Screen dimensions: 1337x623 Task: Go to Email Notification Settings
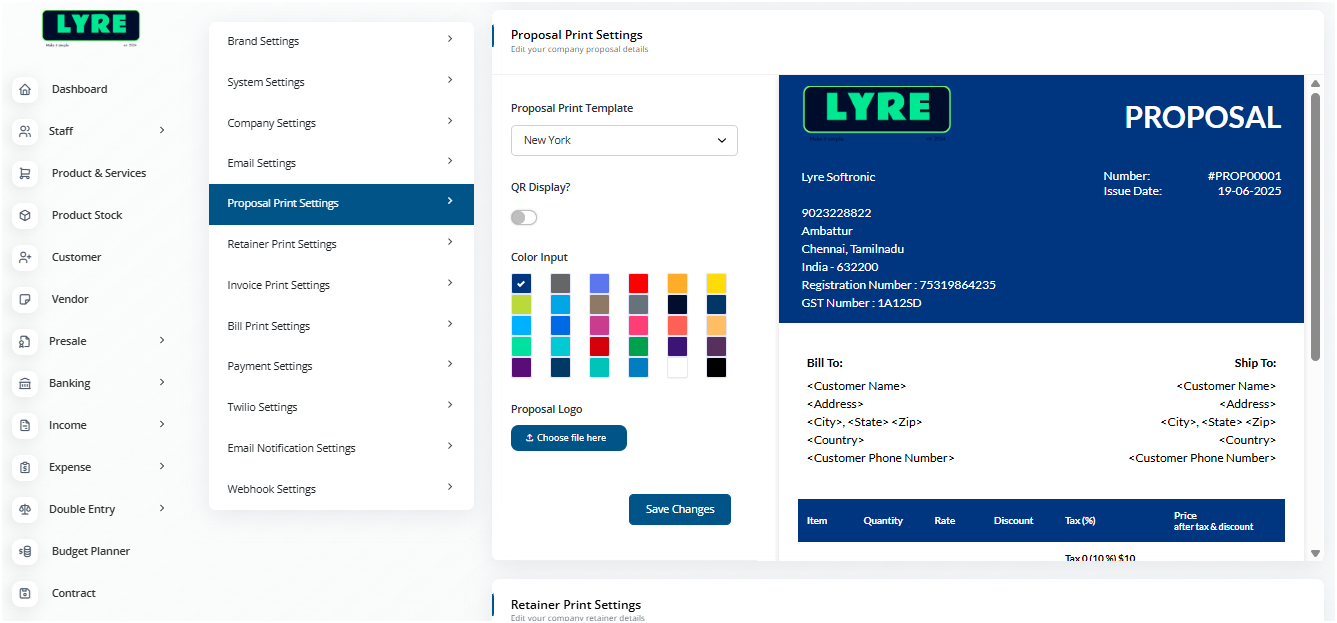(340, 448)
